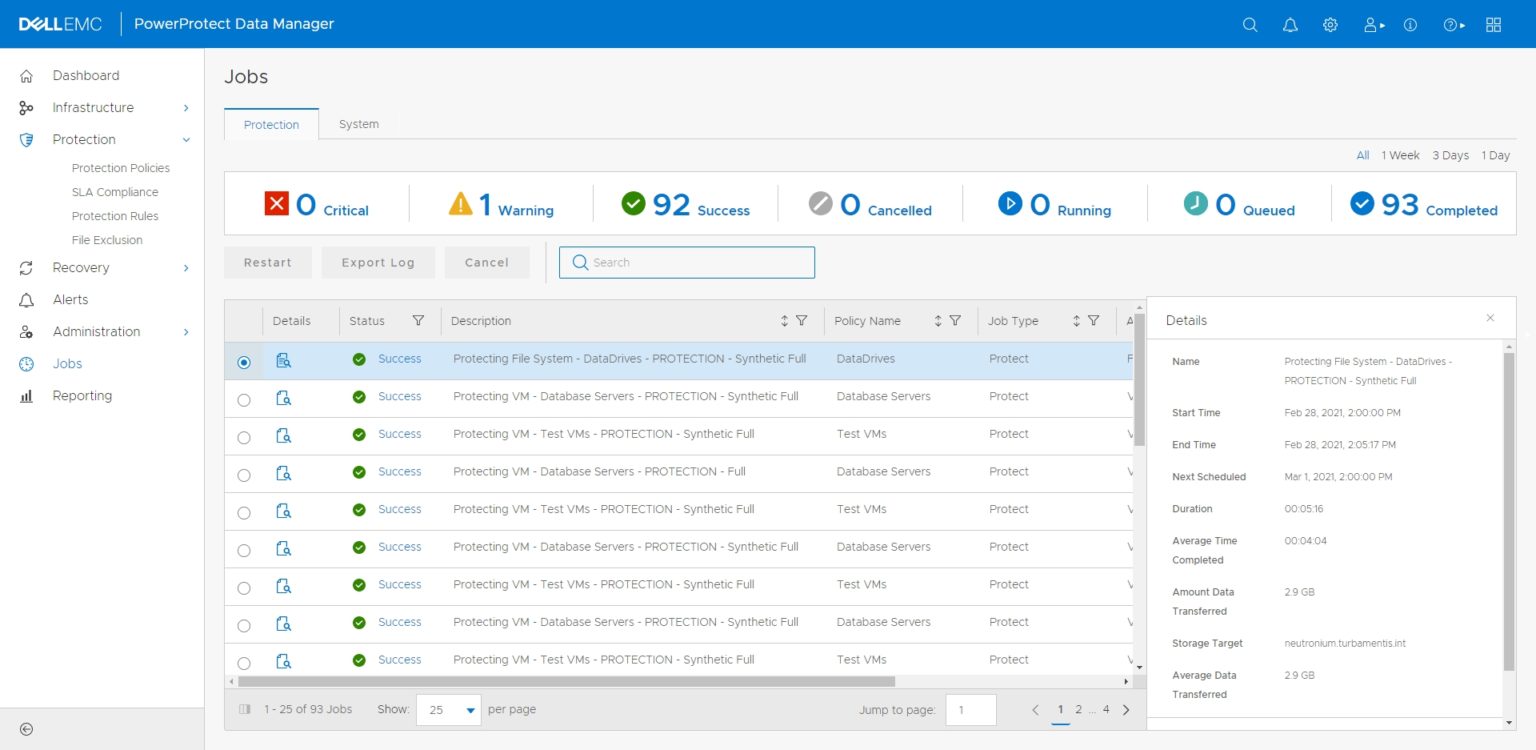Viewport: 1536px width, 750px height.
Task: Click the search magnifier in the header
Action: (1250, 24)
